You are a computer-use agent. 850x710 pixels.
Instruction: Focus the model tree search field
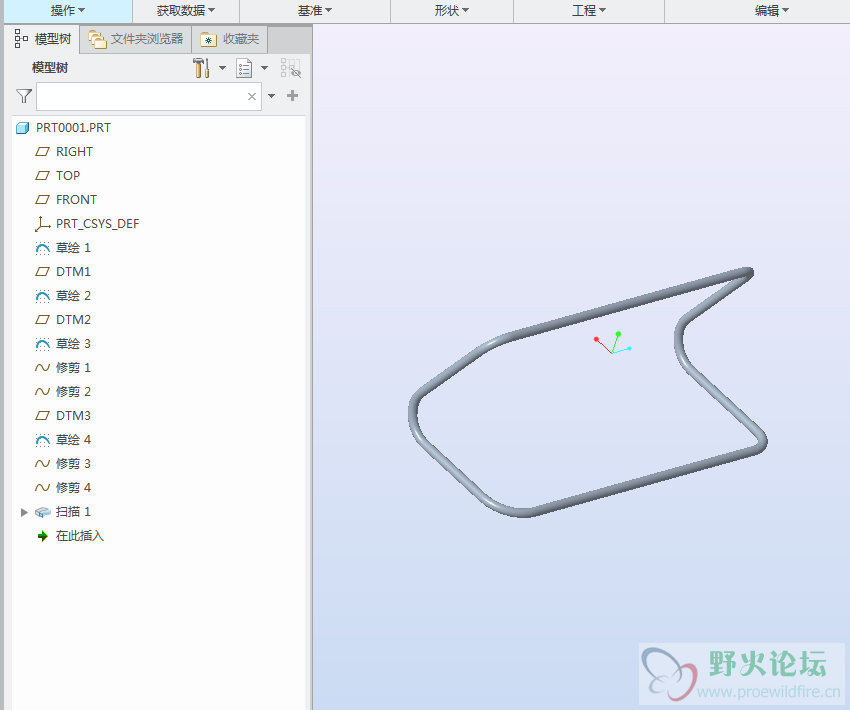pos(149,96)
